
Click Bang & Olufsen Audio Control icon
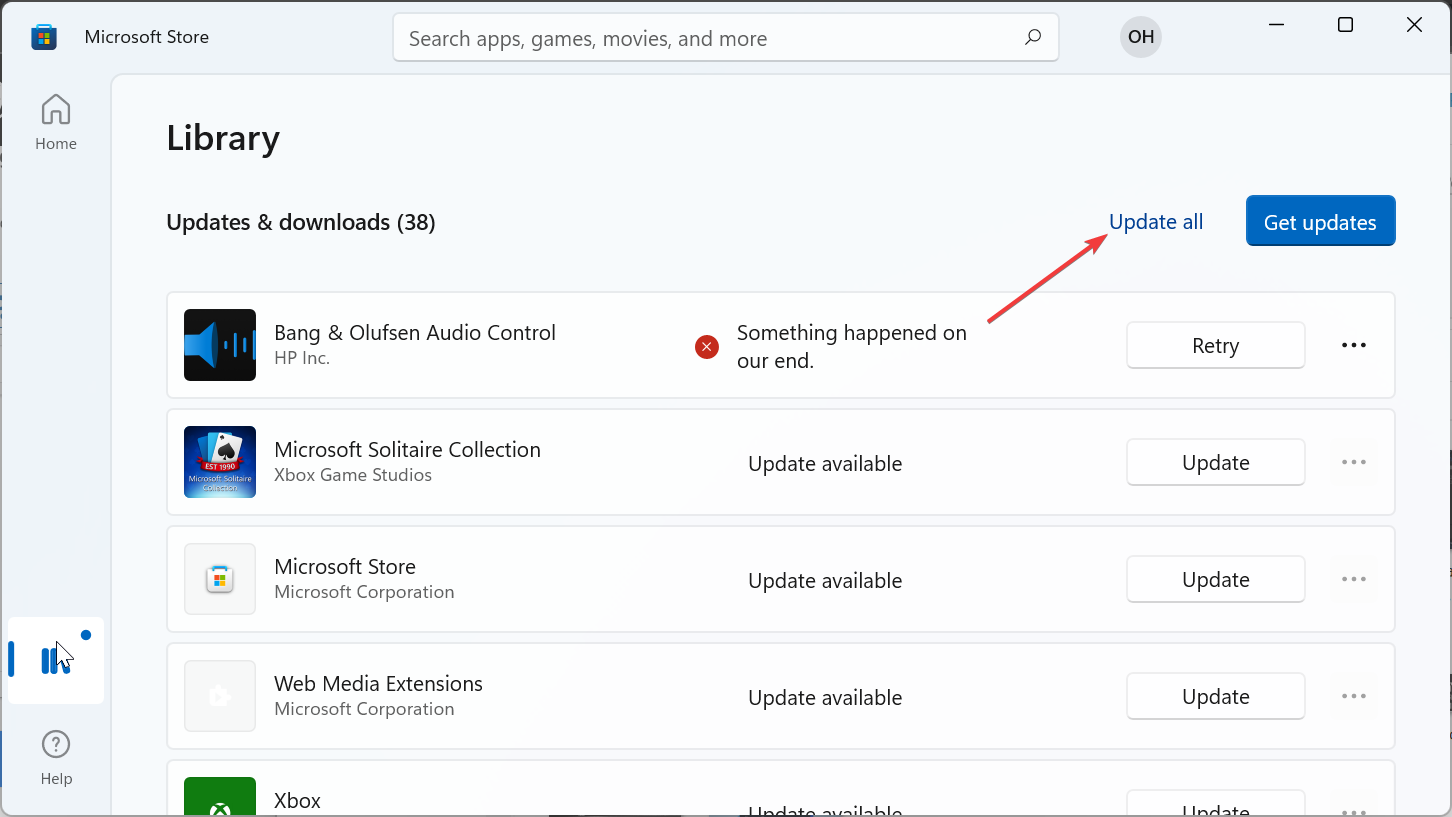click(220, 345)
